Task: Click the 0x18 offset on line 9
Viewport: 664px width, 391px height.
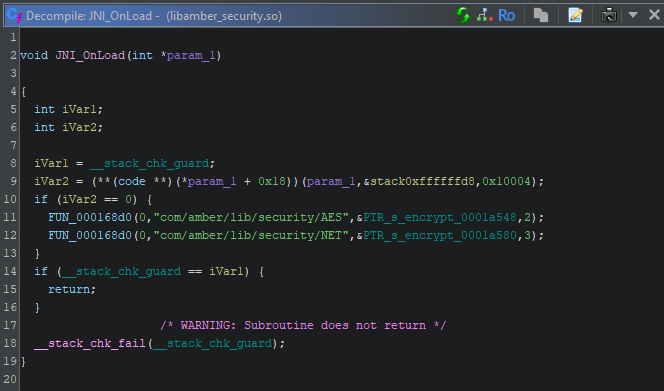Action: pyautogui.click(x=272, y=181)
